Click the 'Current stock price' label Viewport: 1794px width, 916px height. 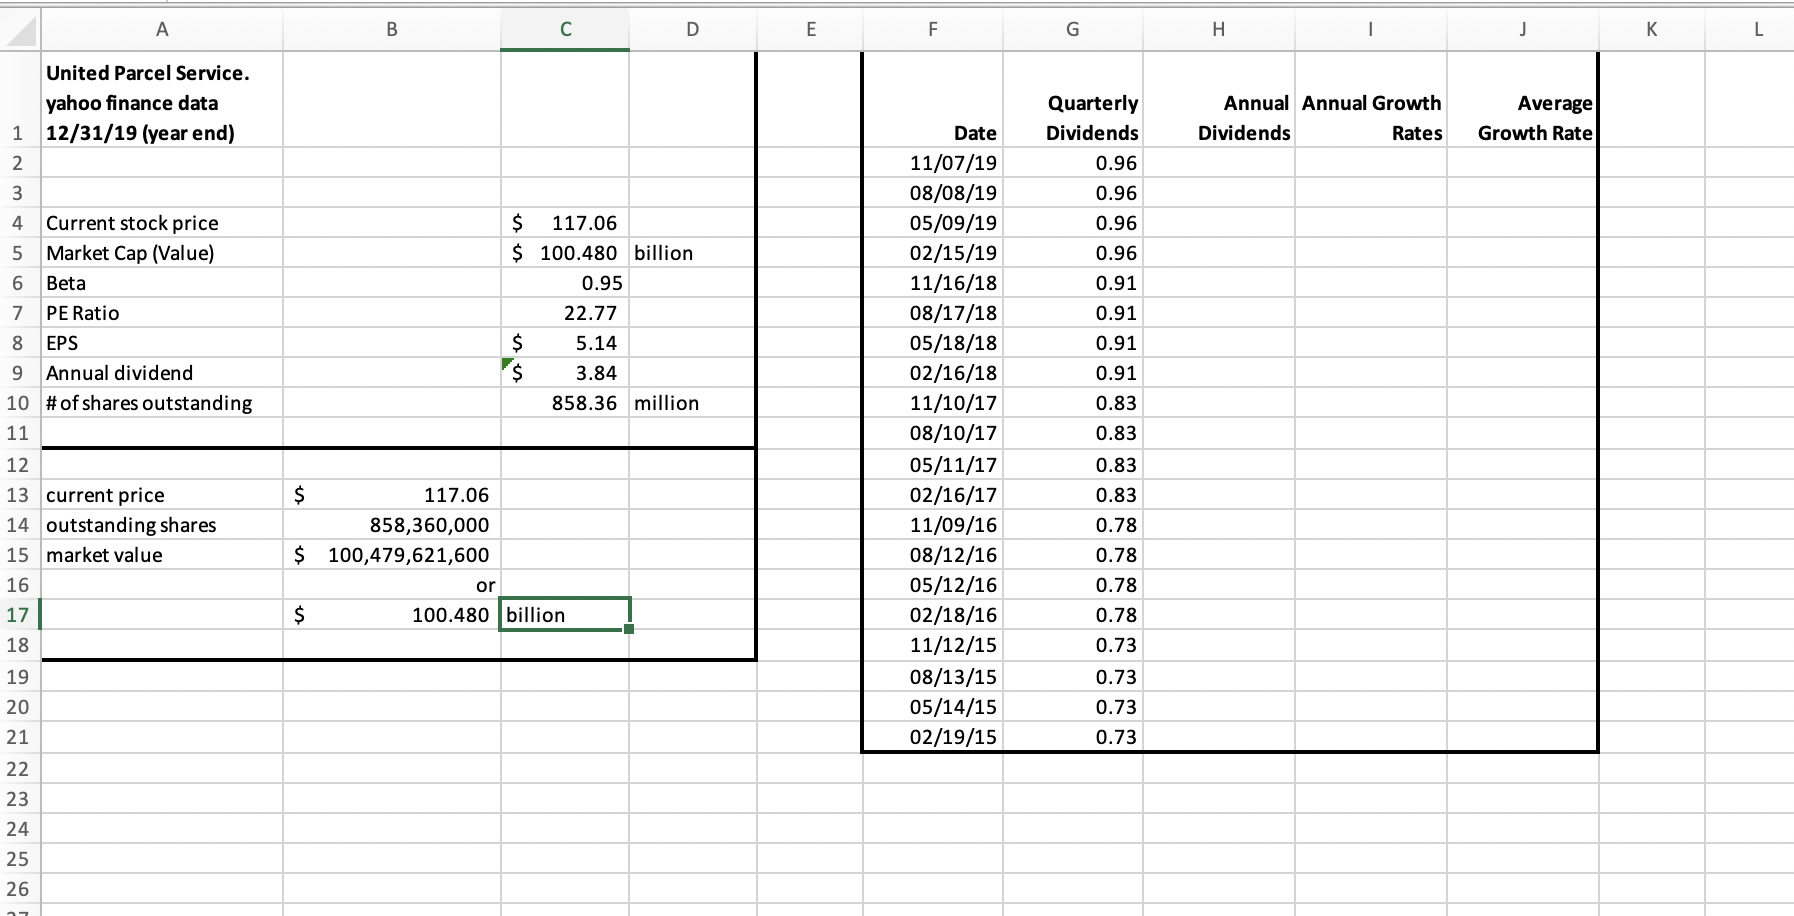(x=132, y=223)
